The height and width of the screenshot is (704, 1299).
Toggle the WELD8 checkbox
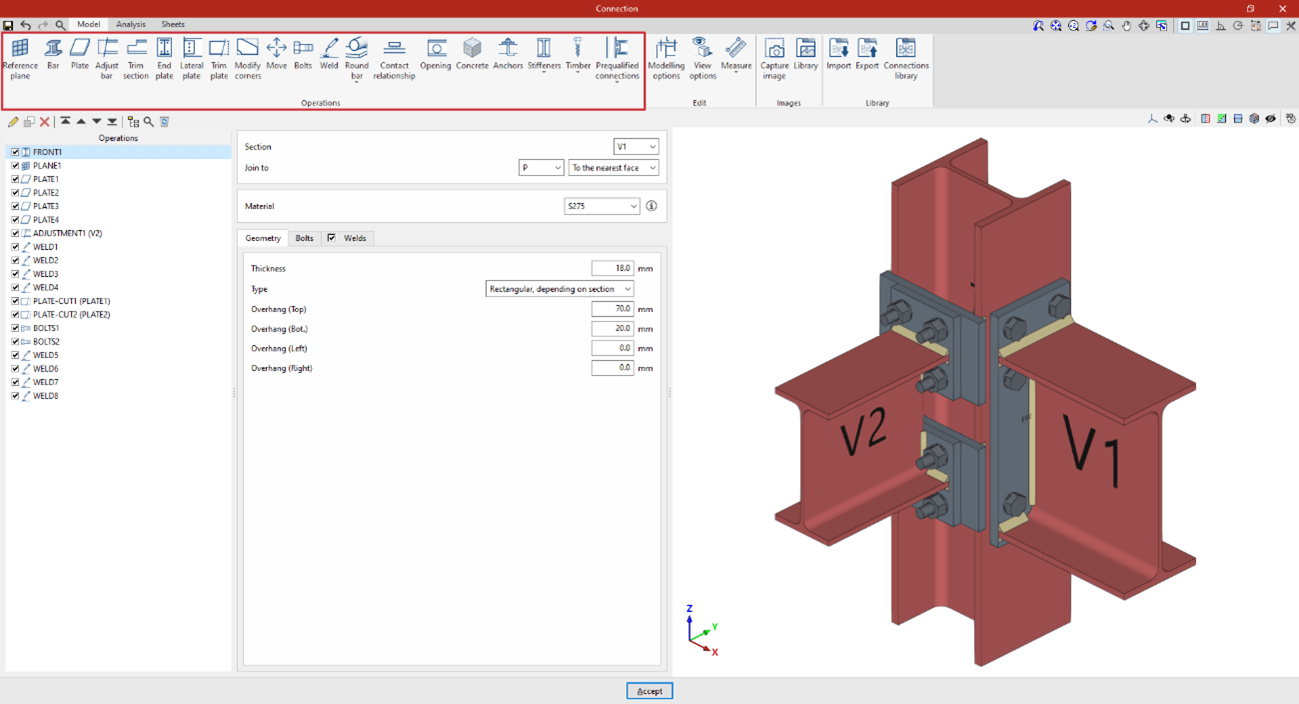15,396
